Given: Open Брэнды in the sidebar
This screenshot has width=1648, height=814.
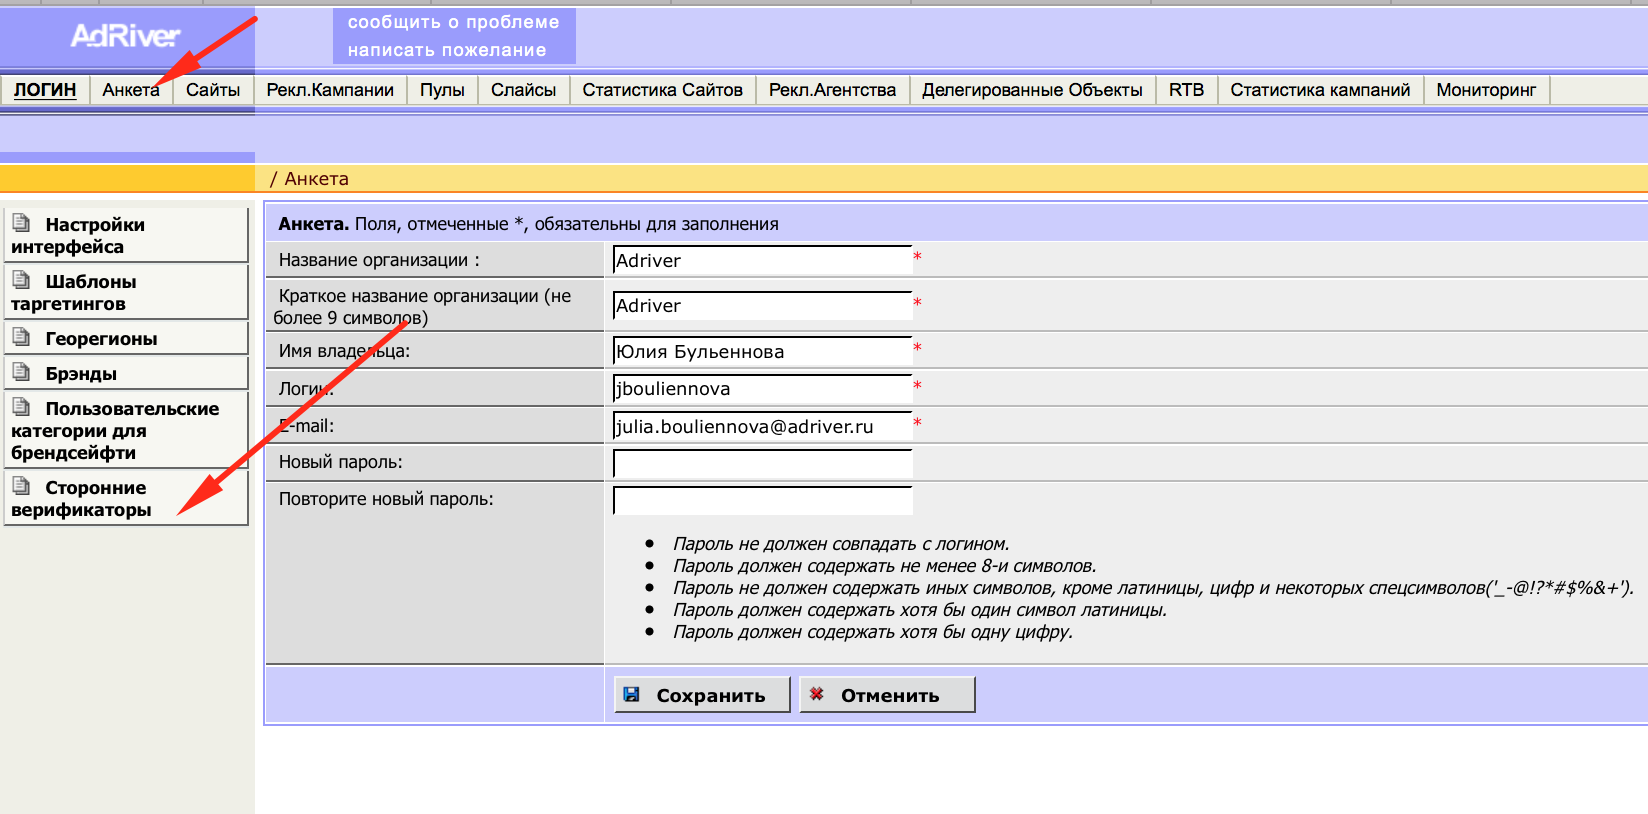Looking at the screenshot, I should coord(126,373).
